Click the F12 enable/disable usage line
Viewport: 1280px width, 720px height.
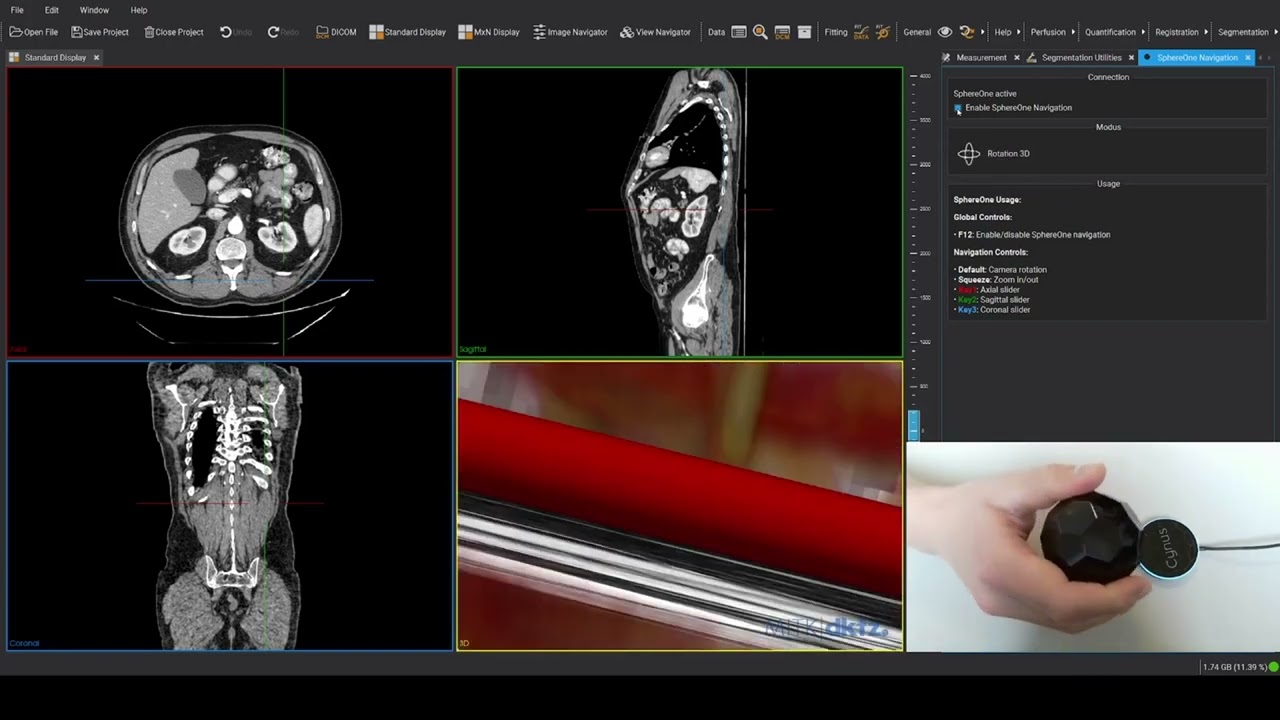[x=1032, y=235]
